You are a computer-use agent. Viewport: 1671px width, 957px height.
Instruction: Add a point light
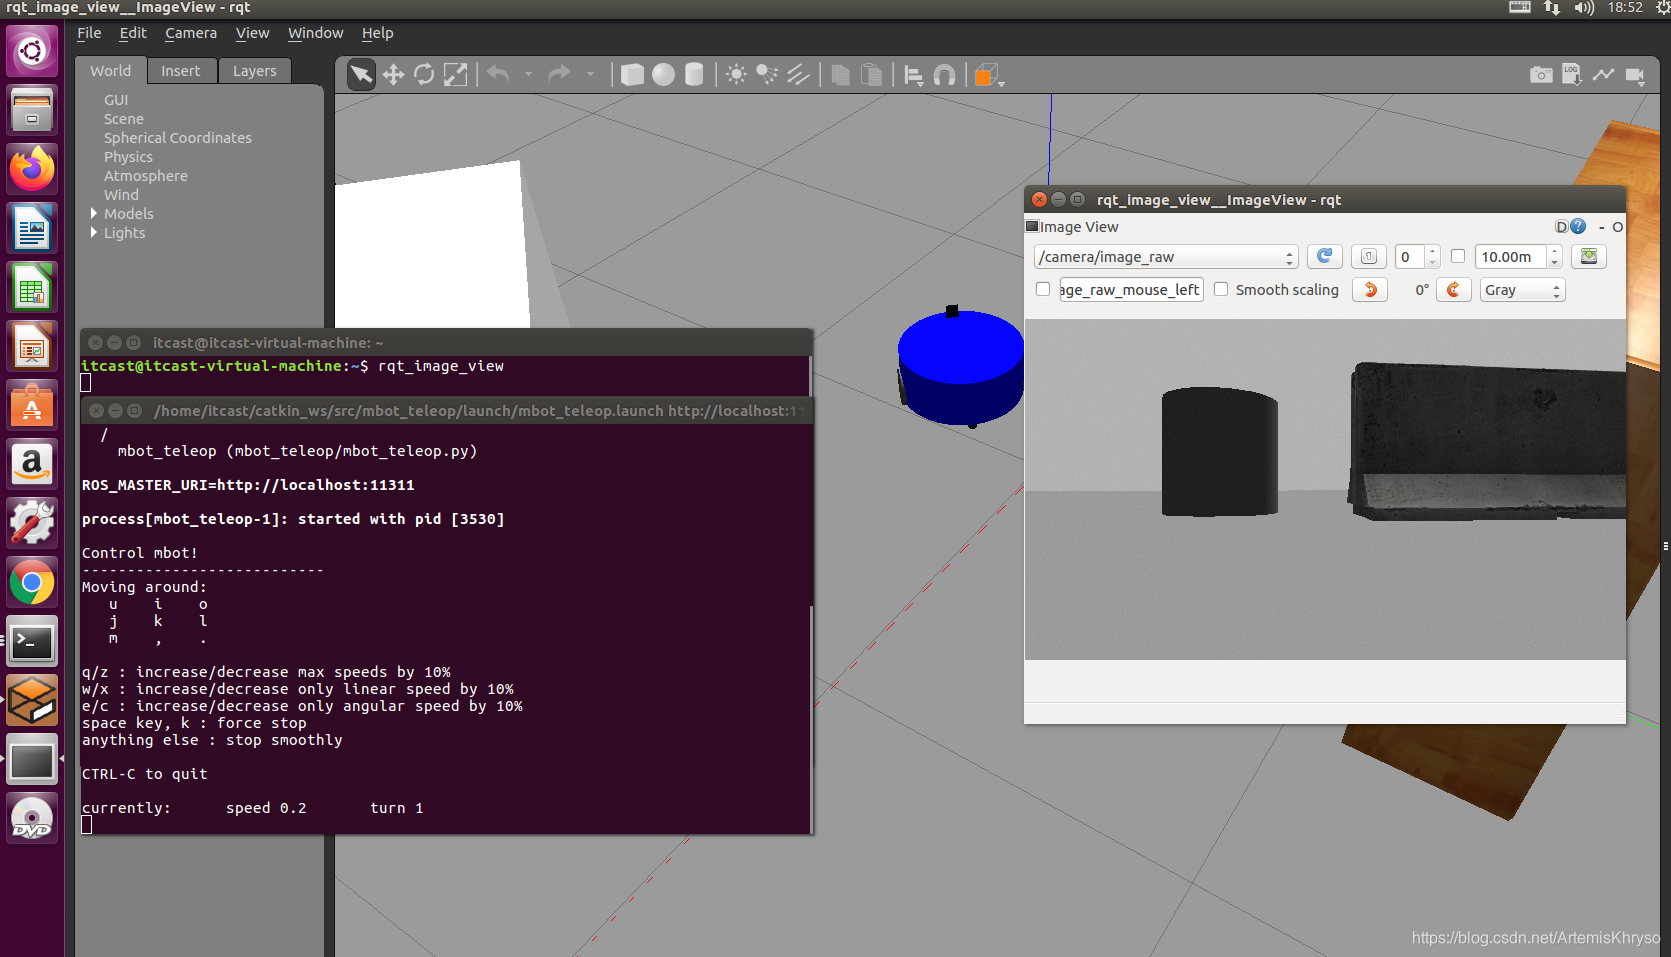[736, 75]
